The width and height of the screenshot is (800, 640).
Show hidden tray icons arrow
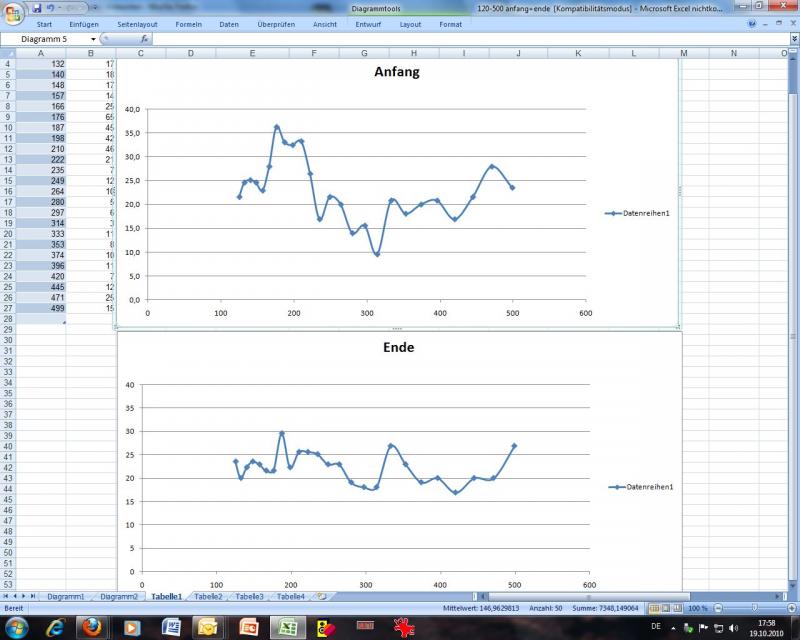(673, 628)
